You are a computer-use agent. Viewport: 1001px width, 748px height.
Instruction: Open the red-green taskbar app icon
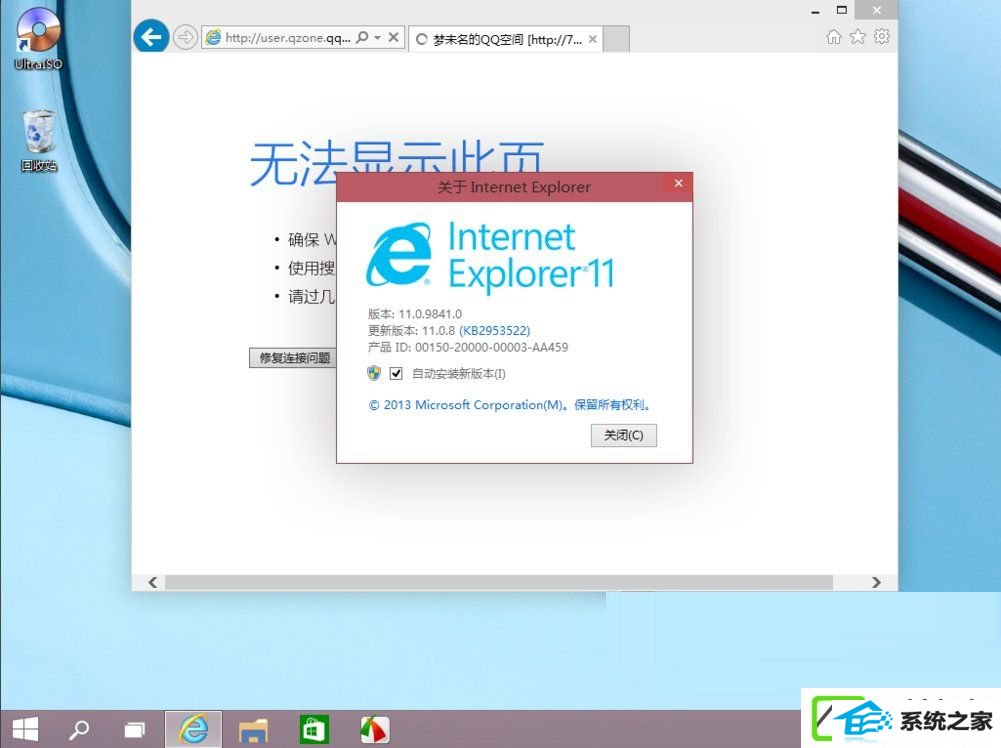click(375, 729)
